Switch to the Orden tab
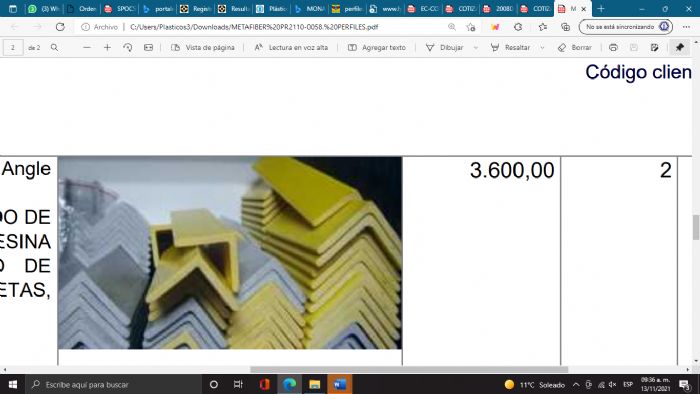 (81, 8)
